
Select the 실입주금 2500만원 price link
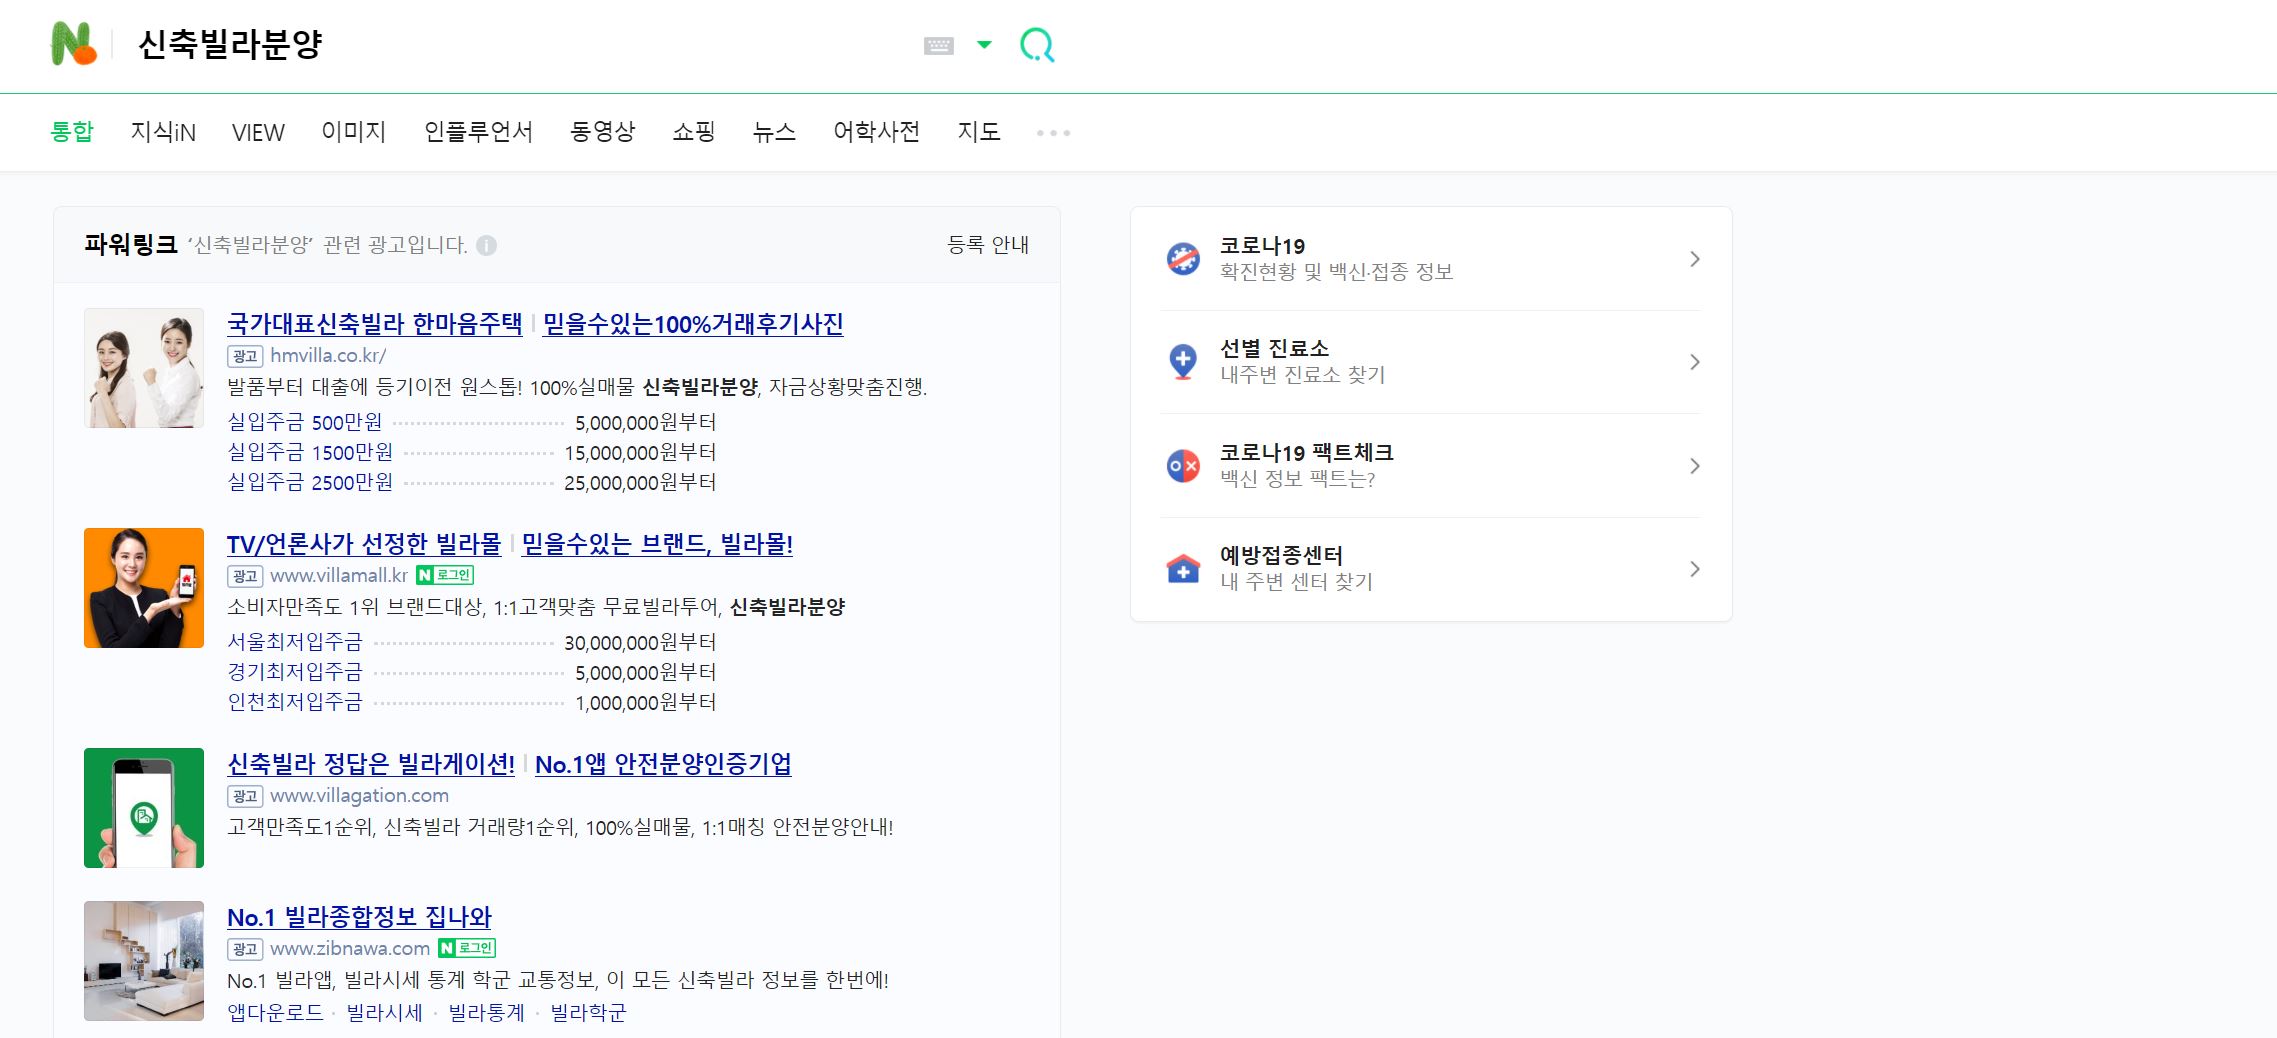310,482
